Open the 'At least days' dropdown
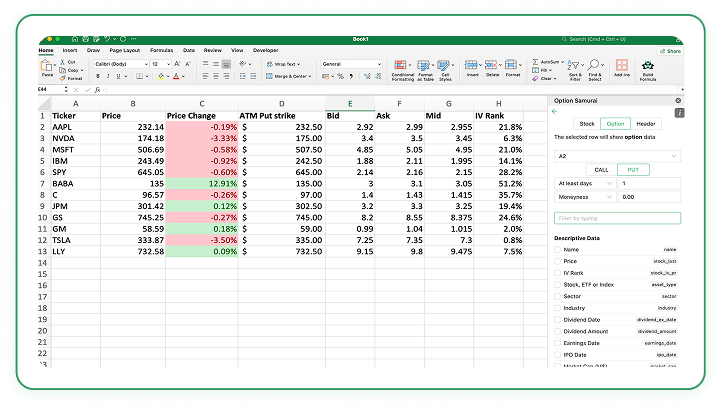 pyautogui.click(x=584, y=183)
